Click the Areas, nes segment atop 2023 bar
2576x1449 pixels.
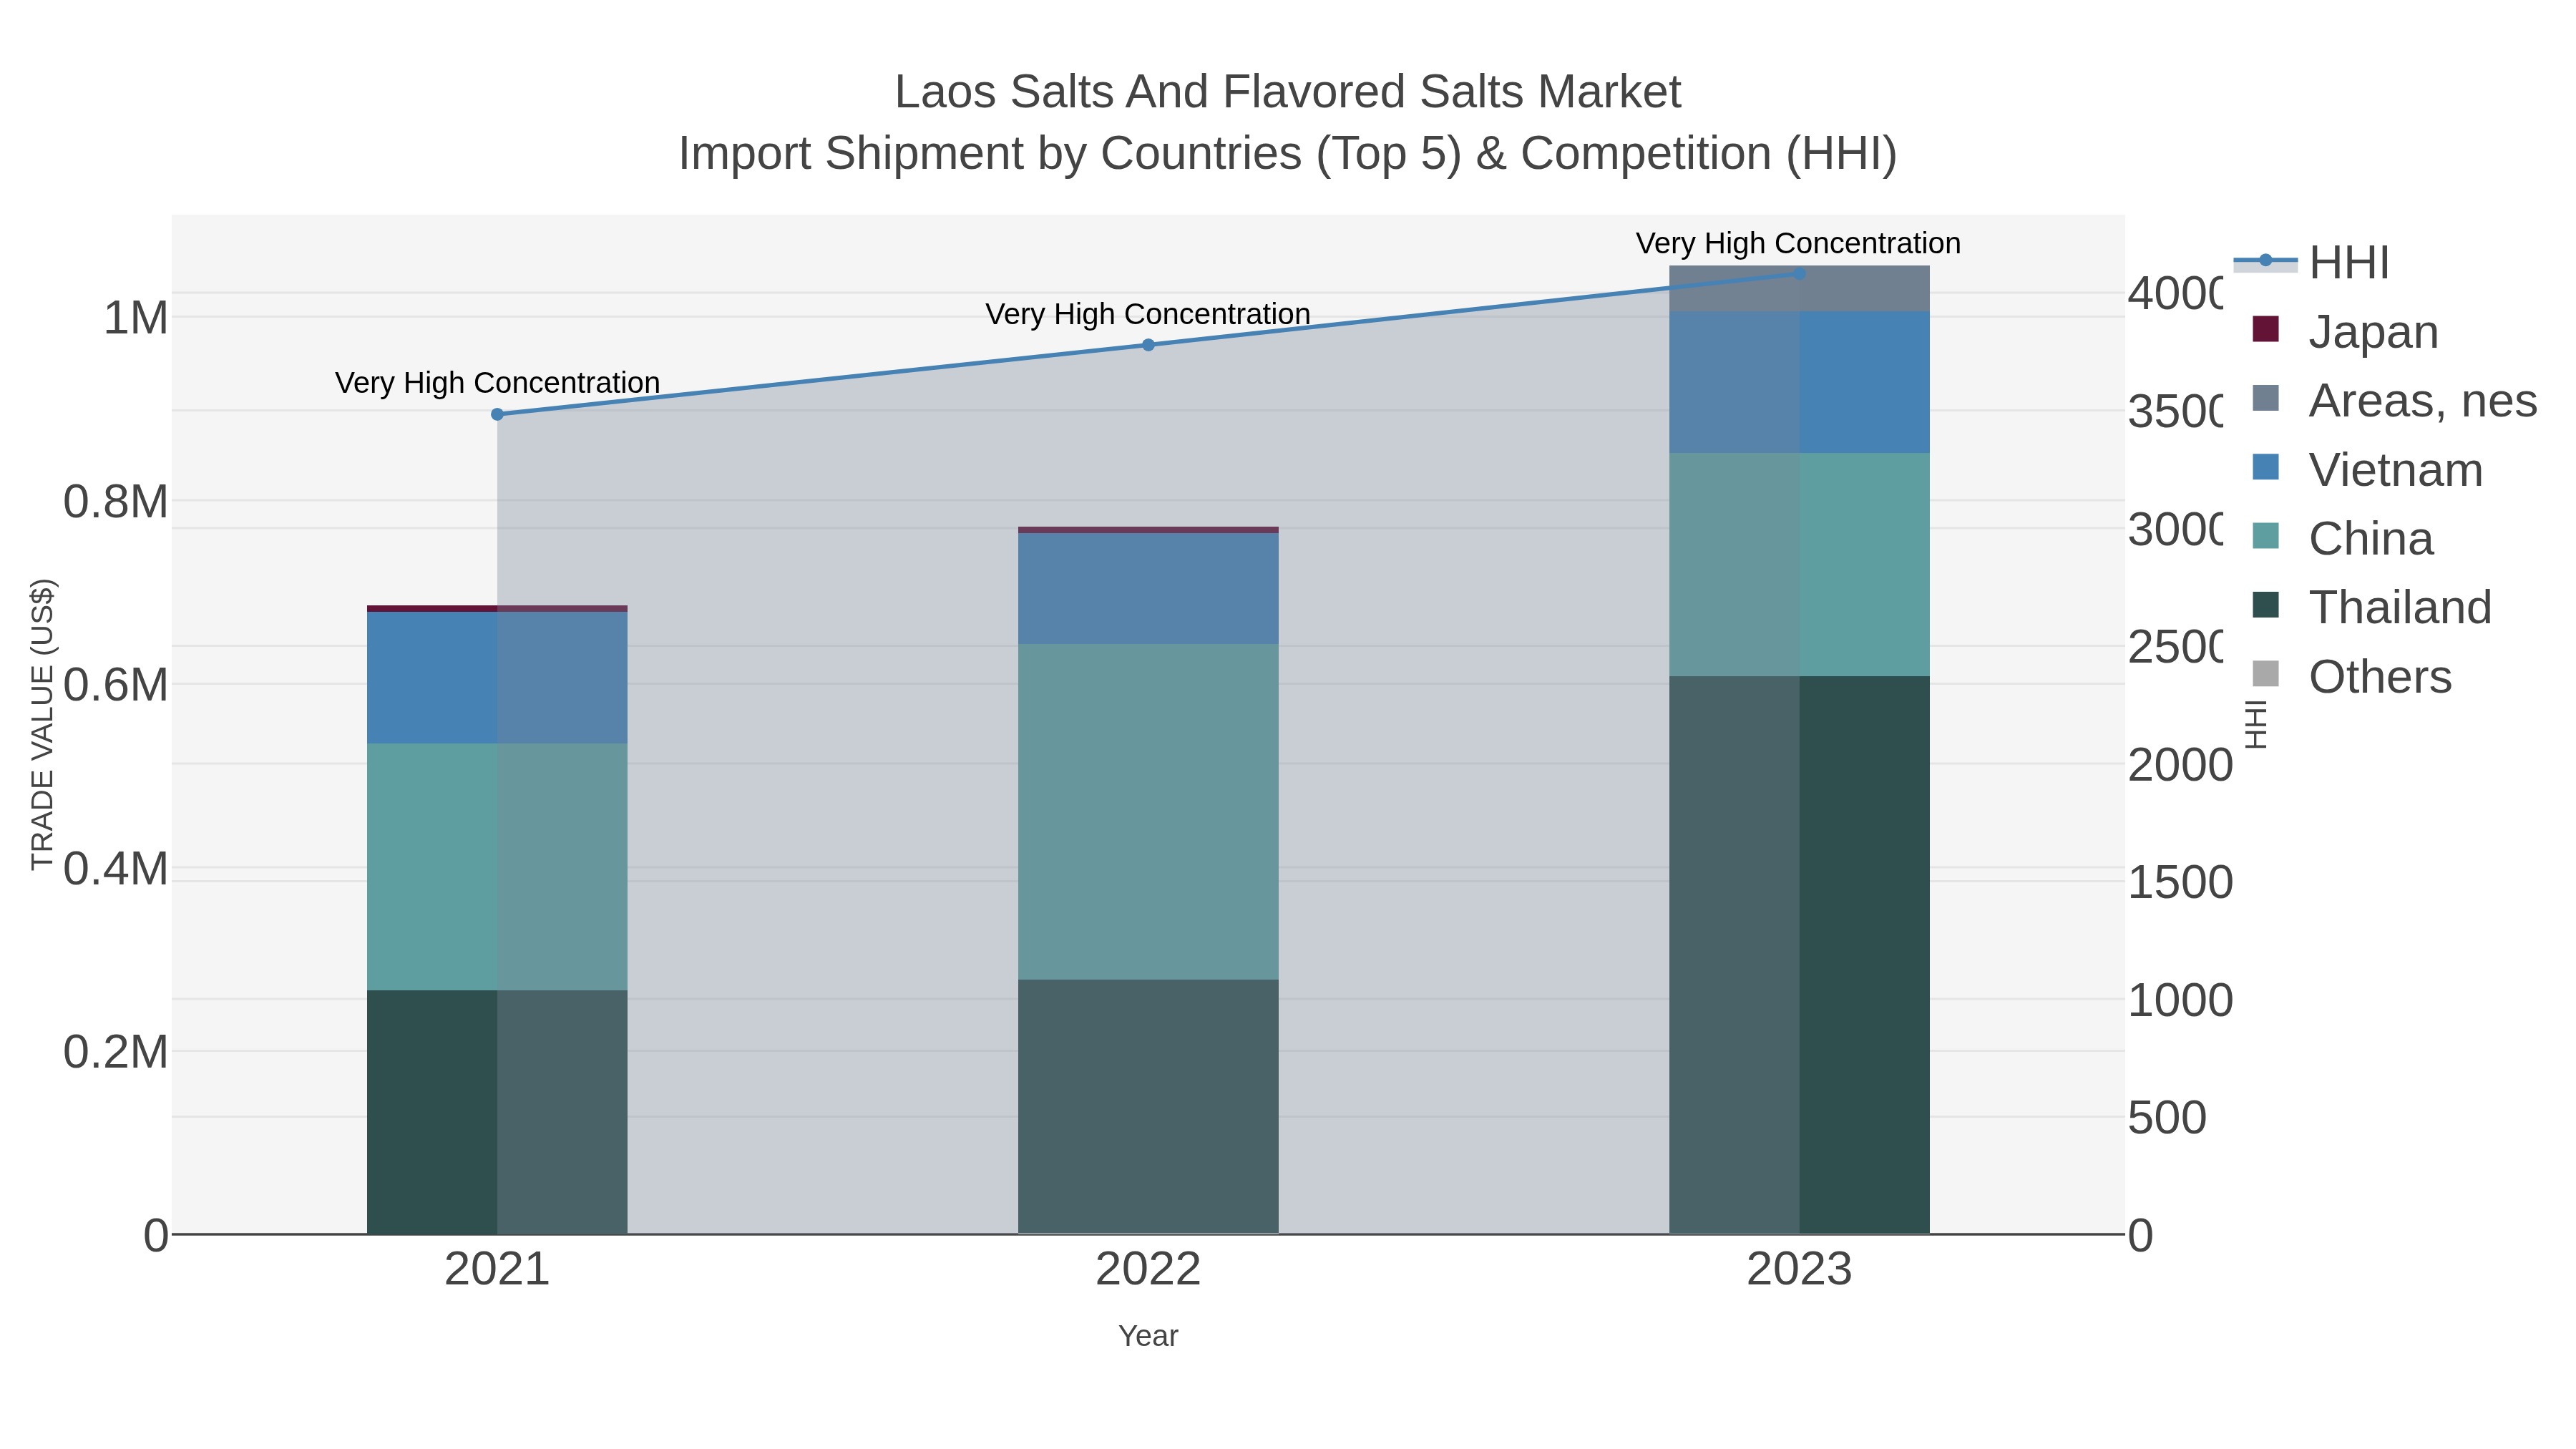pyautogui.click(x=1799, y=288)
